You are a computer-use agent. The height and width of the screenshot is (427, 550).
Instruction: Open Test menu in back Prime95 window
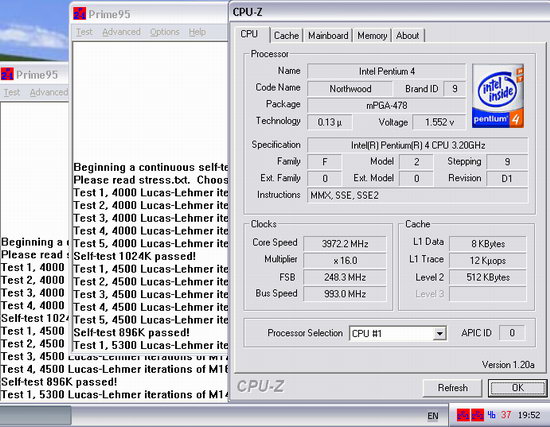click(12, 92)
